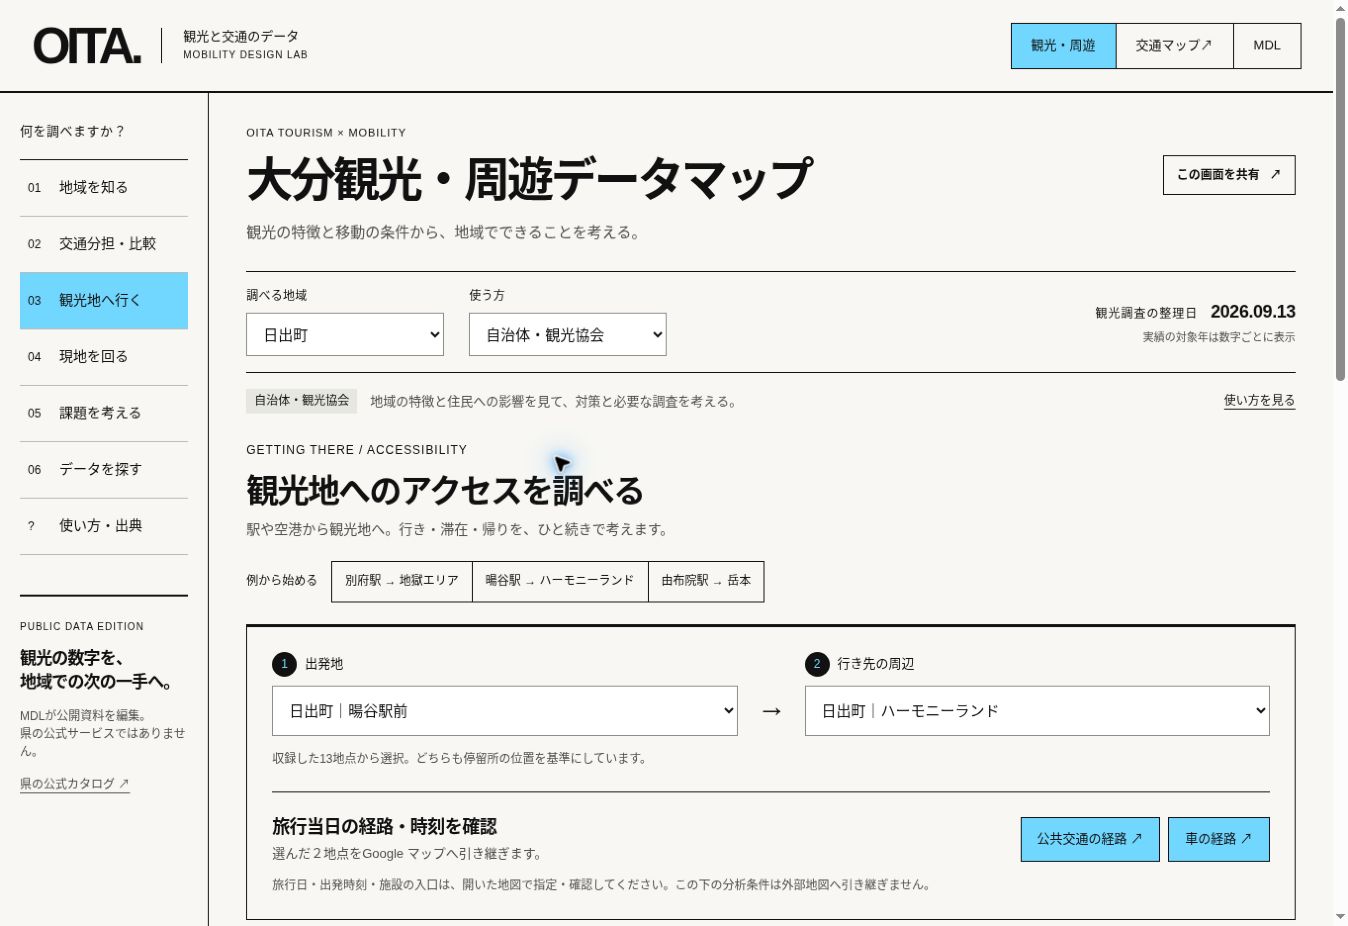Click the 旅行当日の経路・時刻を確認 heading

click(385, 827)
